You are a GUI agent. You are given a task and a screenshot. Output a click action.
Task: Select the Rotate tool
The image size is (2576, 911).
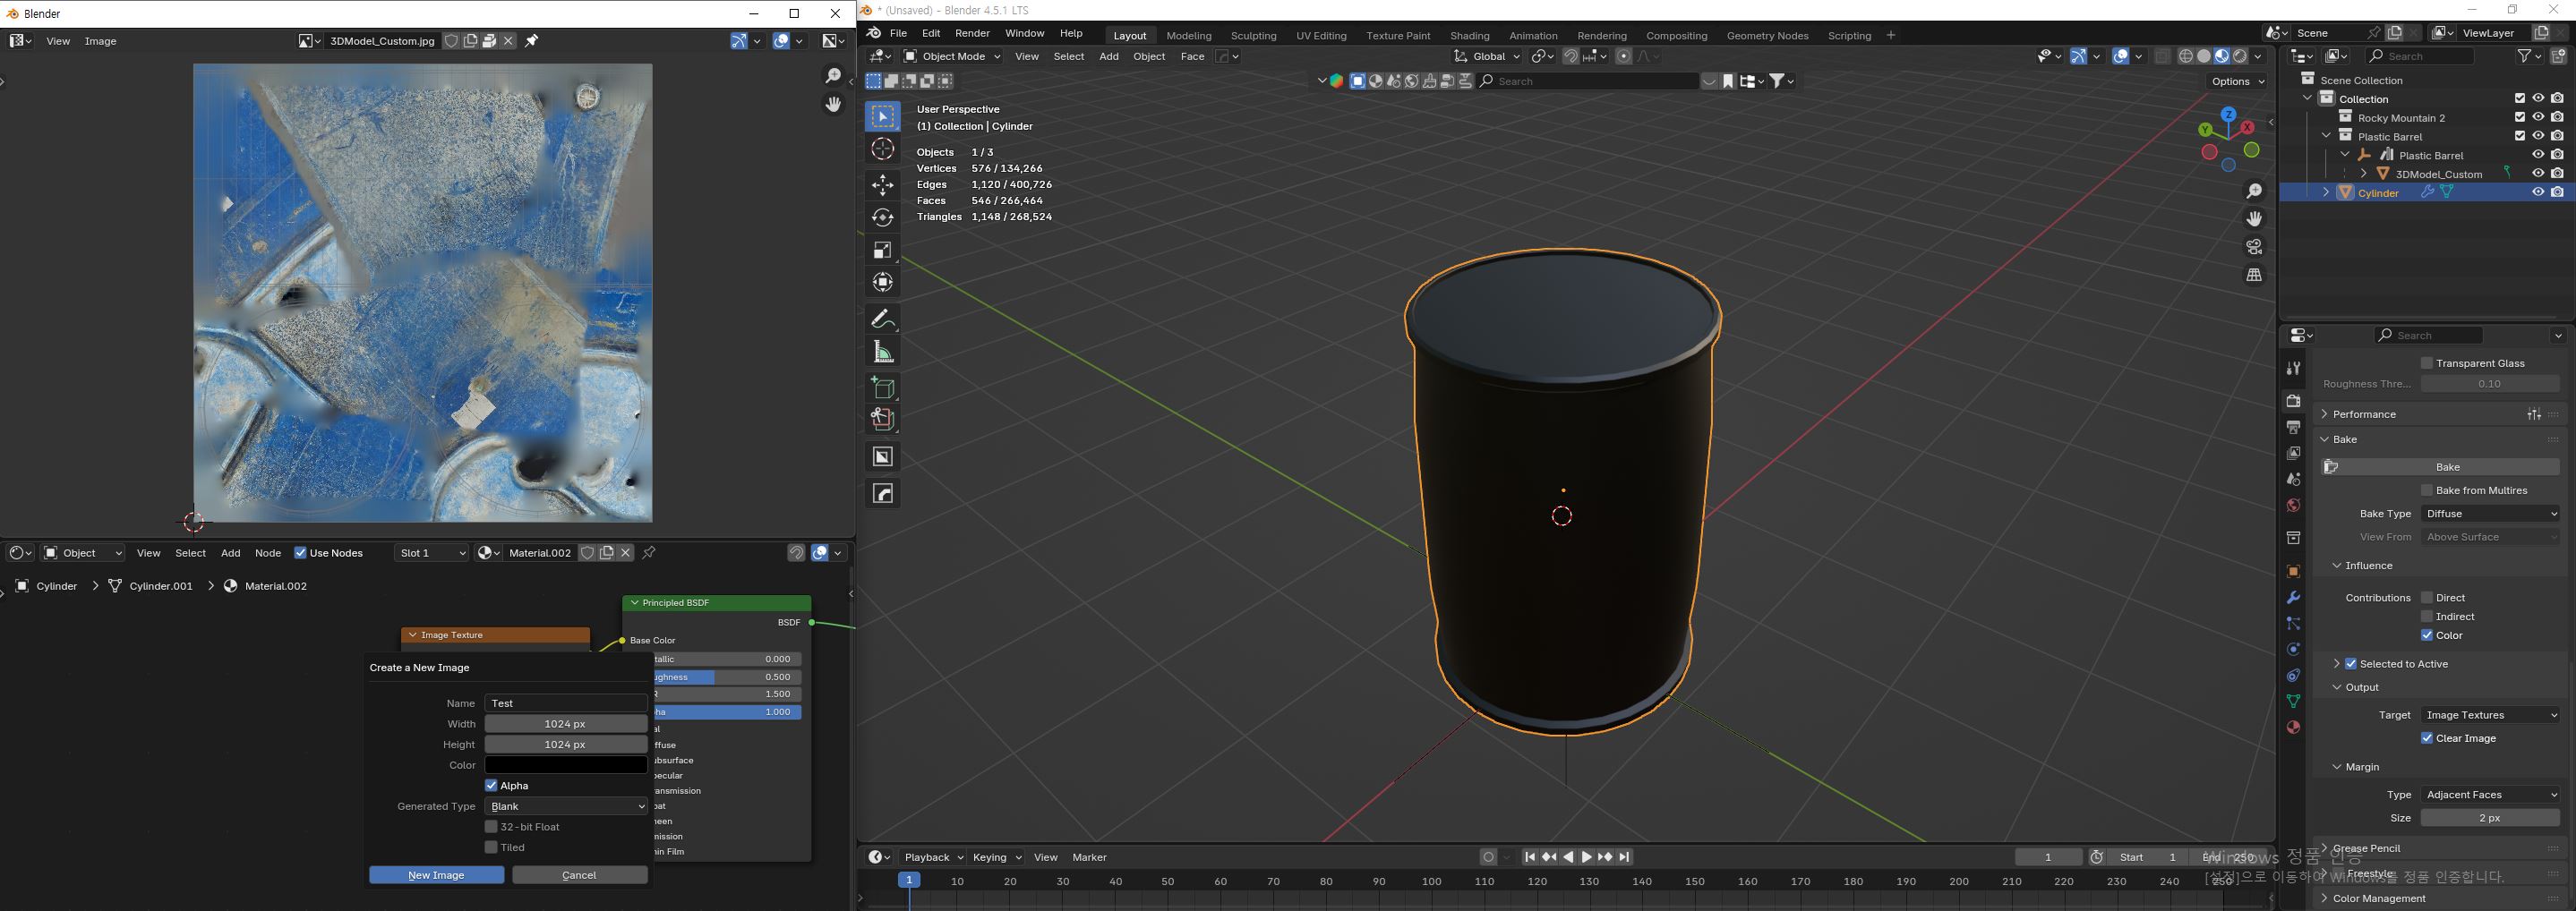point(882,217)
